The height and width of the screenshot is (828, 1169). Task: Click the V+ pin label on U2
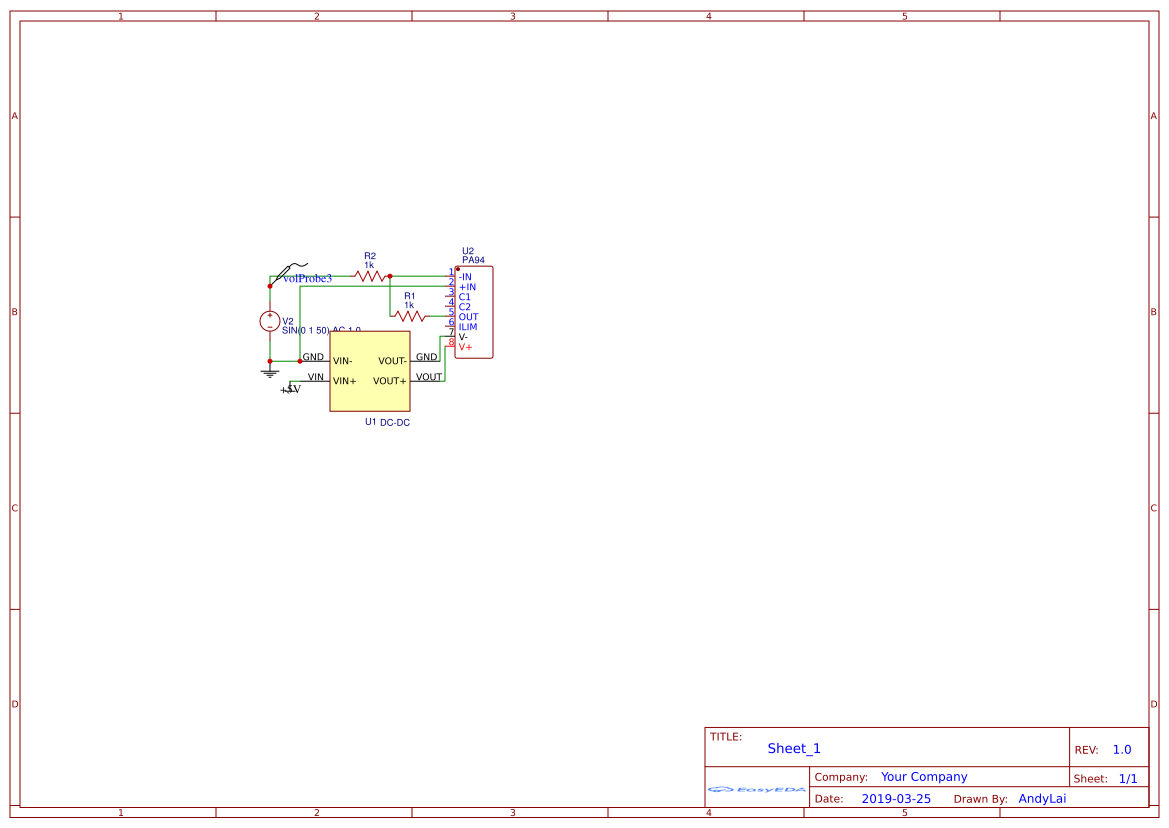tap(465, 347)
